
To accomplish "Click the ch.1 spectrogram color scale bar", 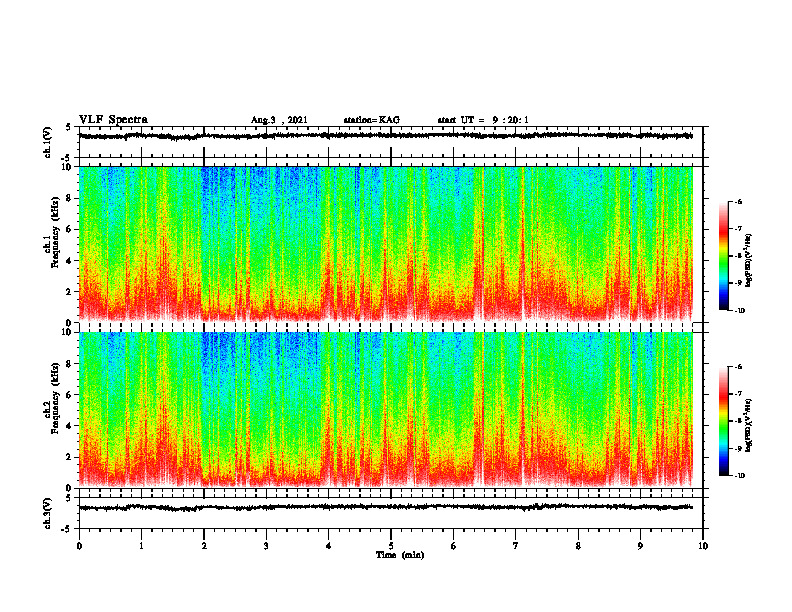I will pos(723,256).
